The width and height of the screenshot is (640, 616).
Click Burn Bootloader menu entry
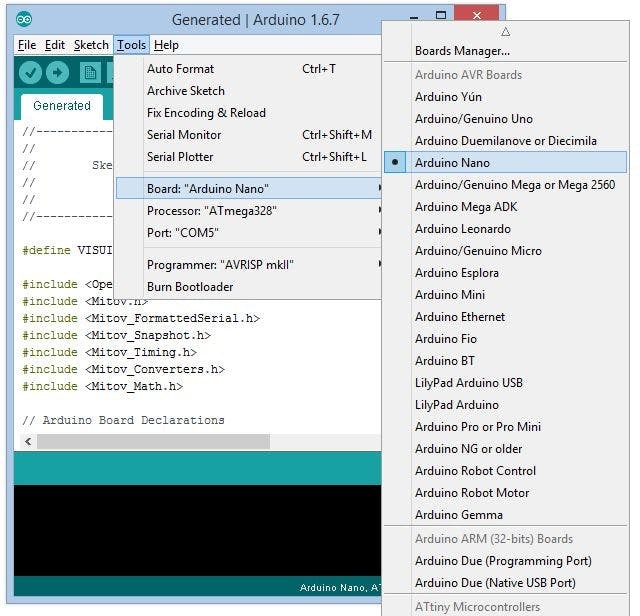coord(190,287)
